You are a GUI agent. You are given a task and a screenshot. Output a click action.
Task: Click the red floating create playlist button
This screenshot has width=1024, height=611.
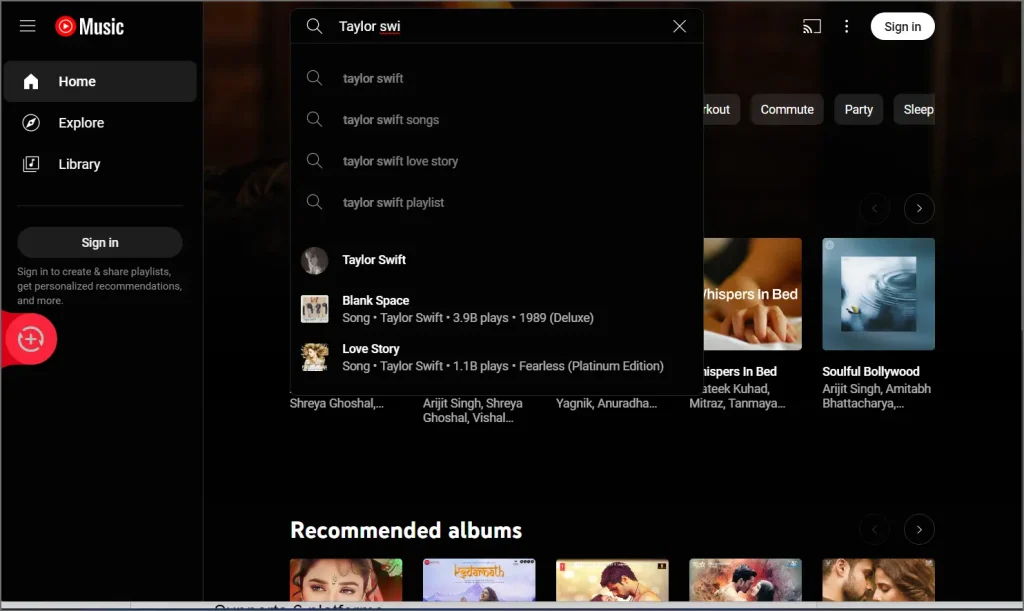(30, 339)
